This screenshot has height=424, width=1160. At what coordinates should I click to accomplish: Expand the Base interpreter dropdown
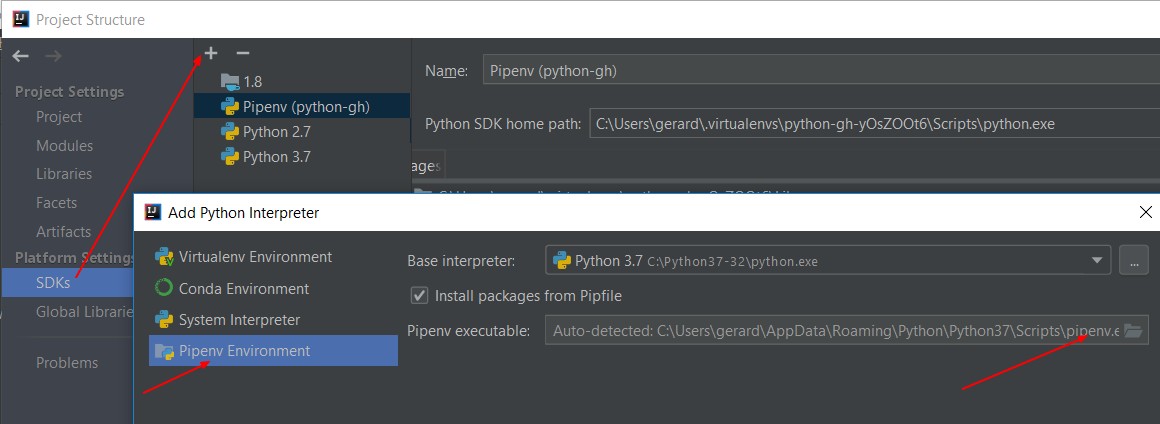click(1098, 261)
